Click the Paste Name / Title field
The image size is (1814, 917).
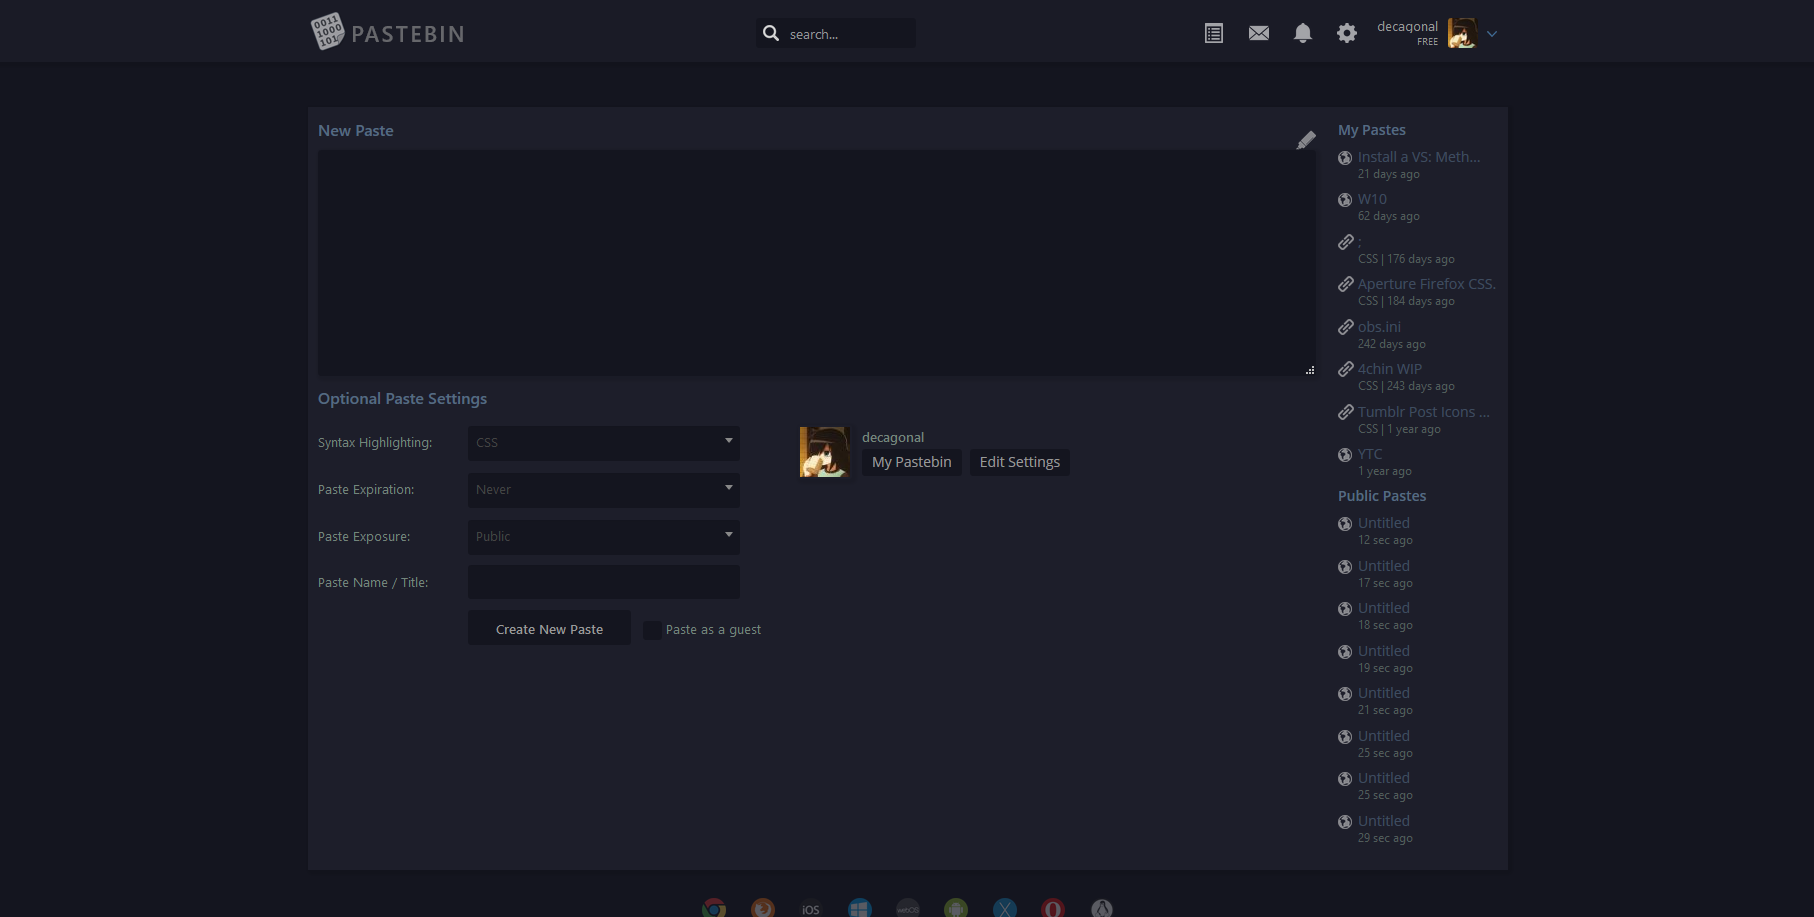(x=603, y=581)
